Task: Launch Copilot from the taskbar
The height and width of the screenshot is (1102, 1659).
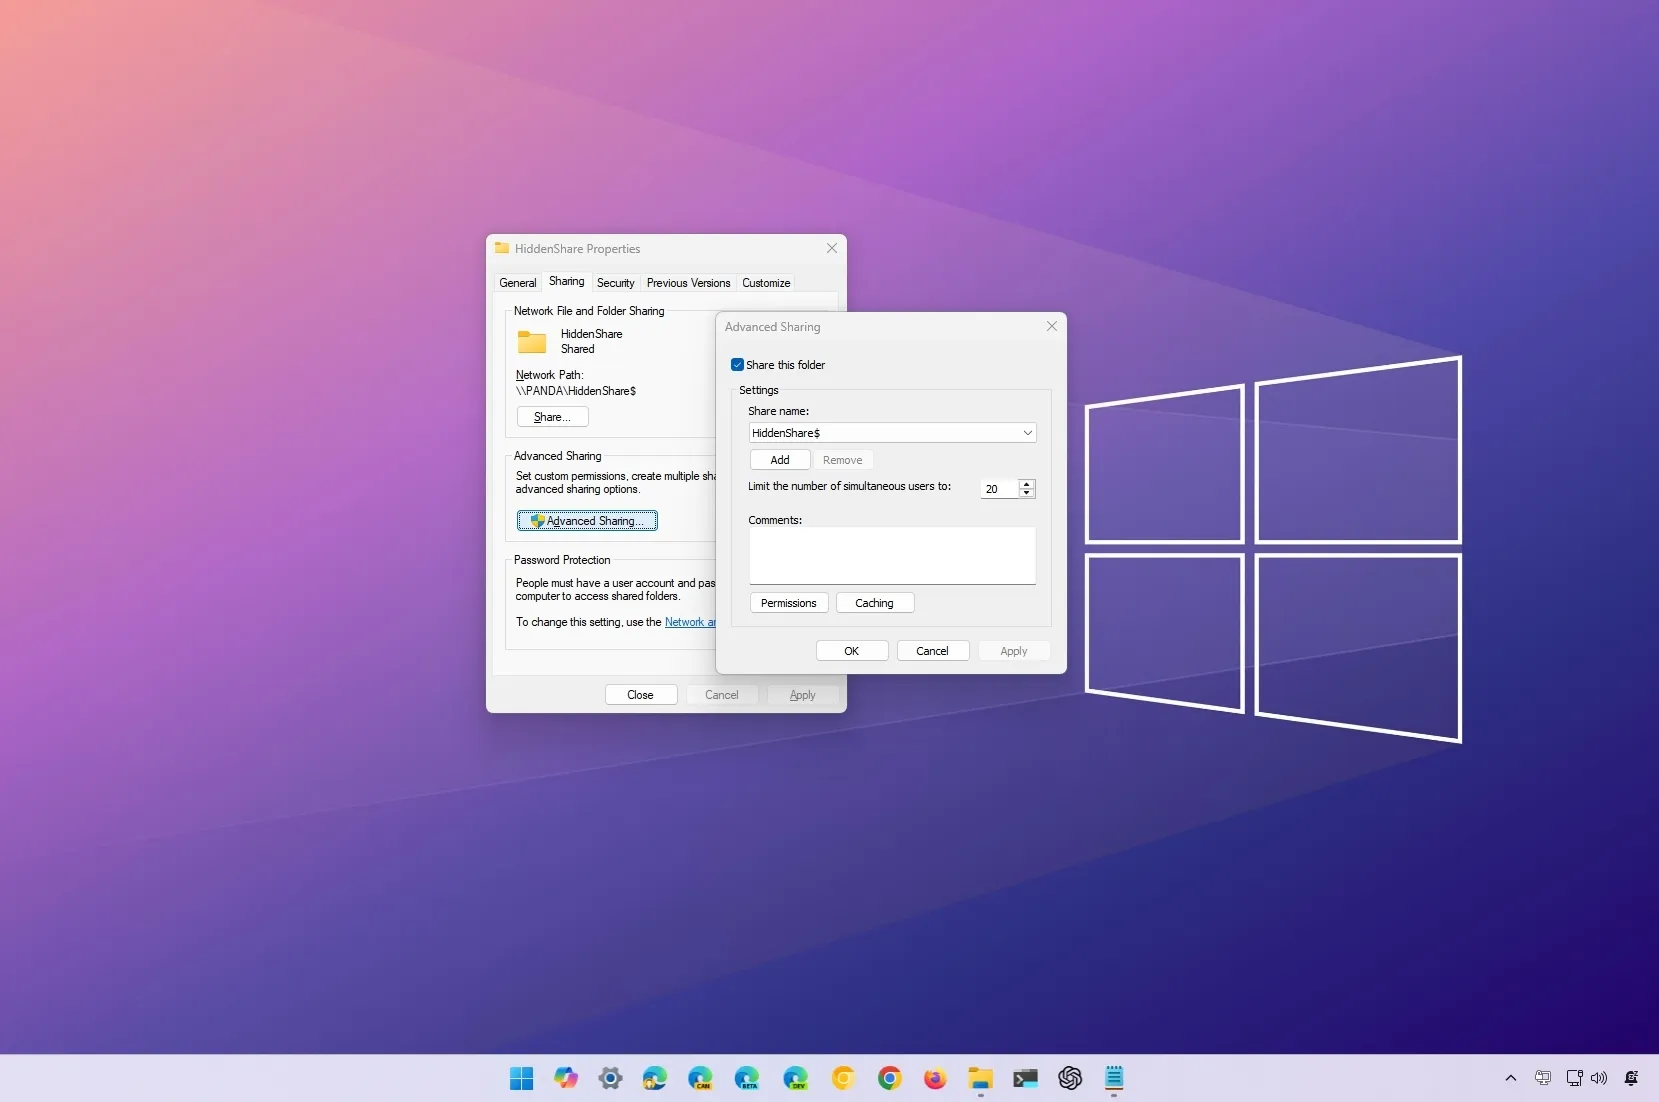Action: coord(566,1078)
